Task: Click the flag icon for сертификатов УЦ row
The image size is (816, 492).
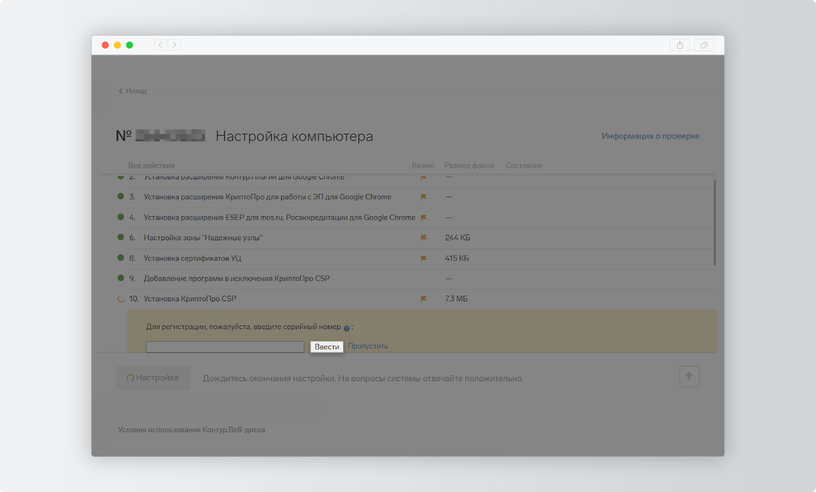Action: pyautogui.click(x=424, y=258)
